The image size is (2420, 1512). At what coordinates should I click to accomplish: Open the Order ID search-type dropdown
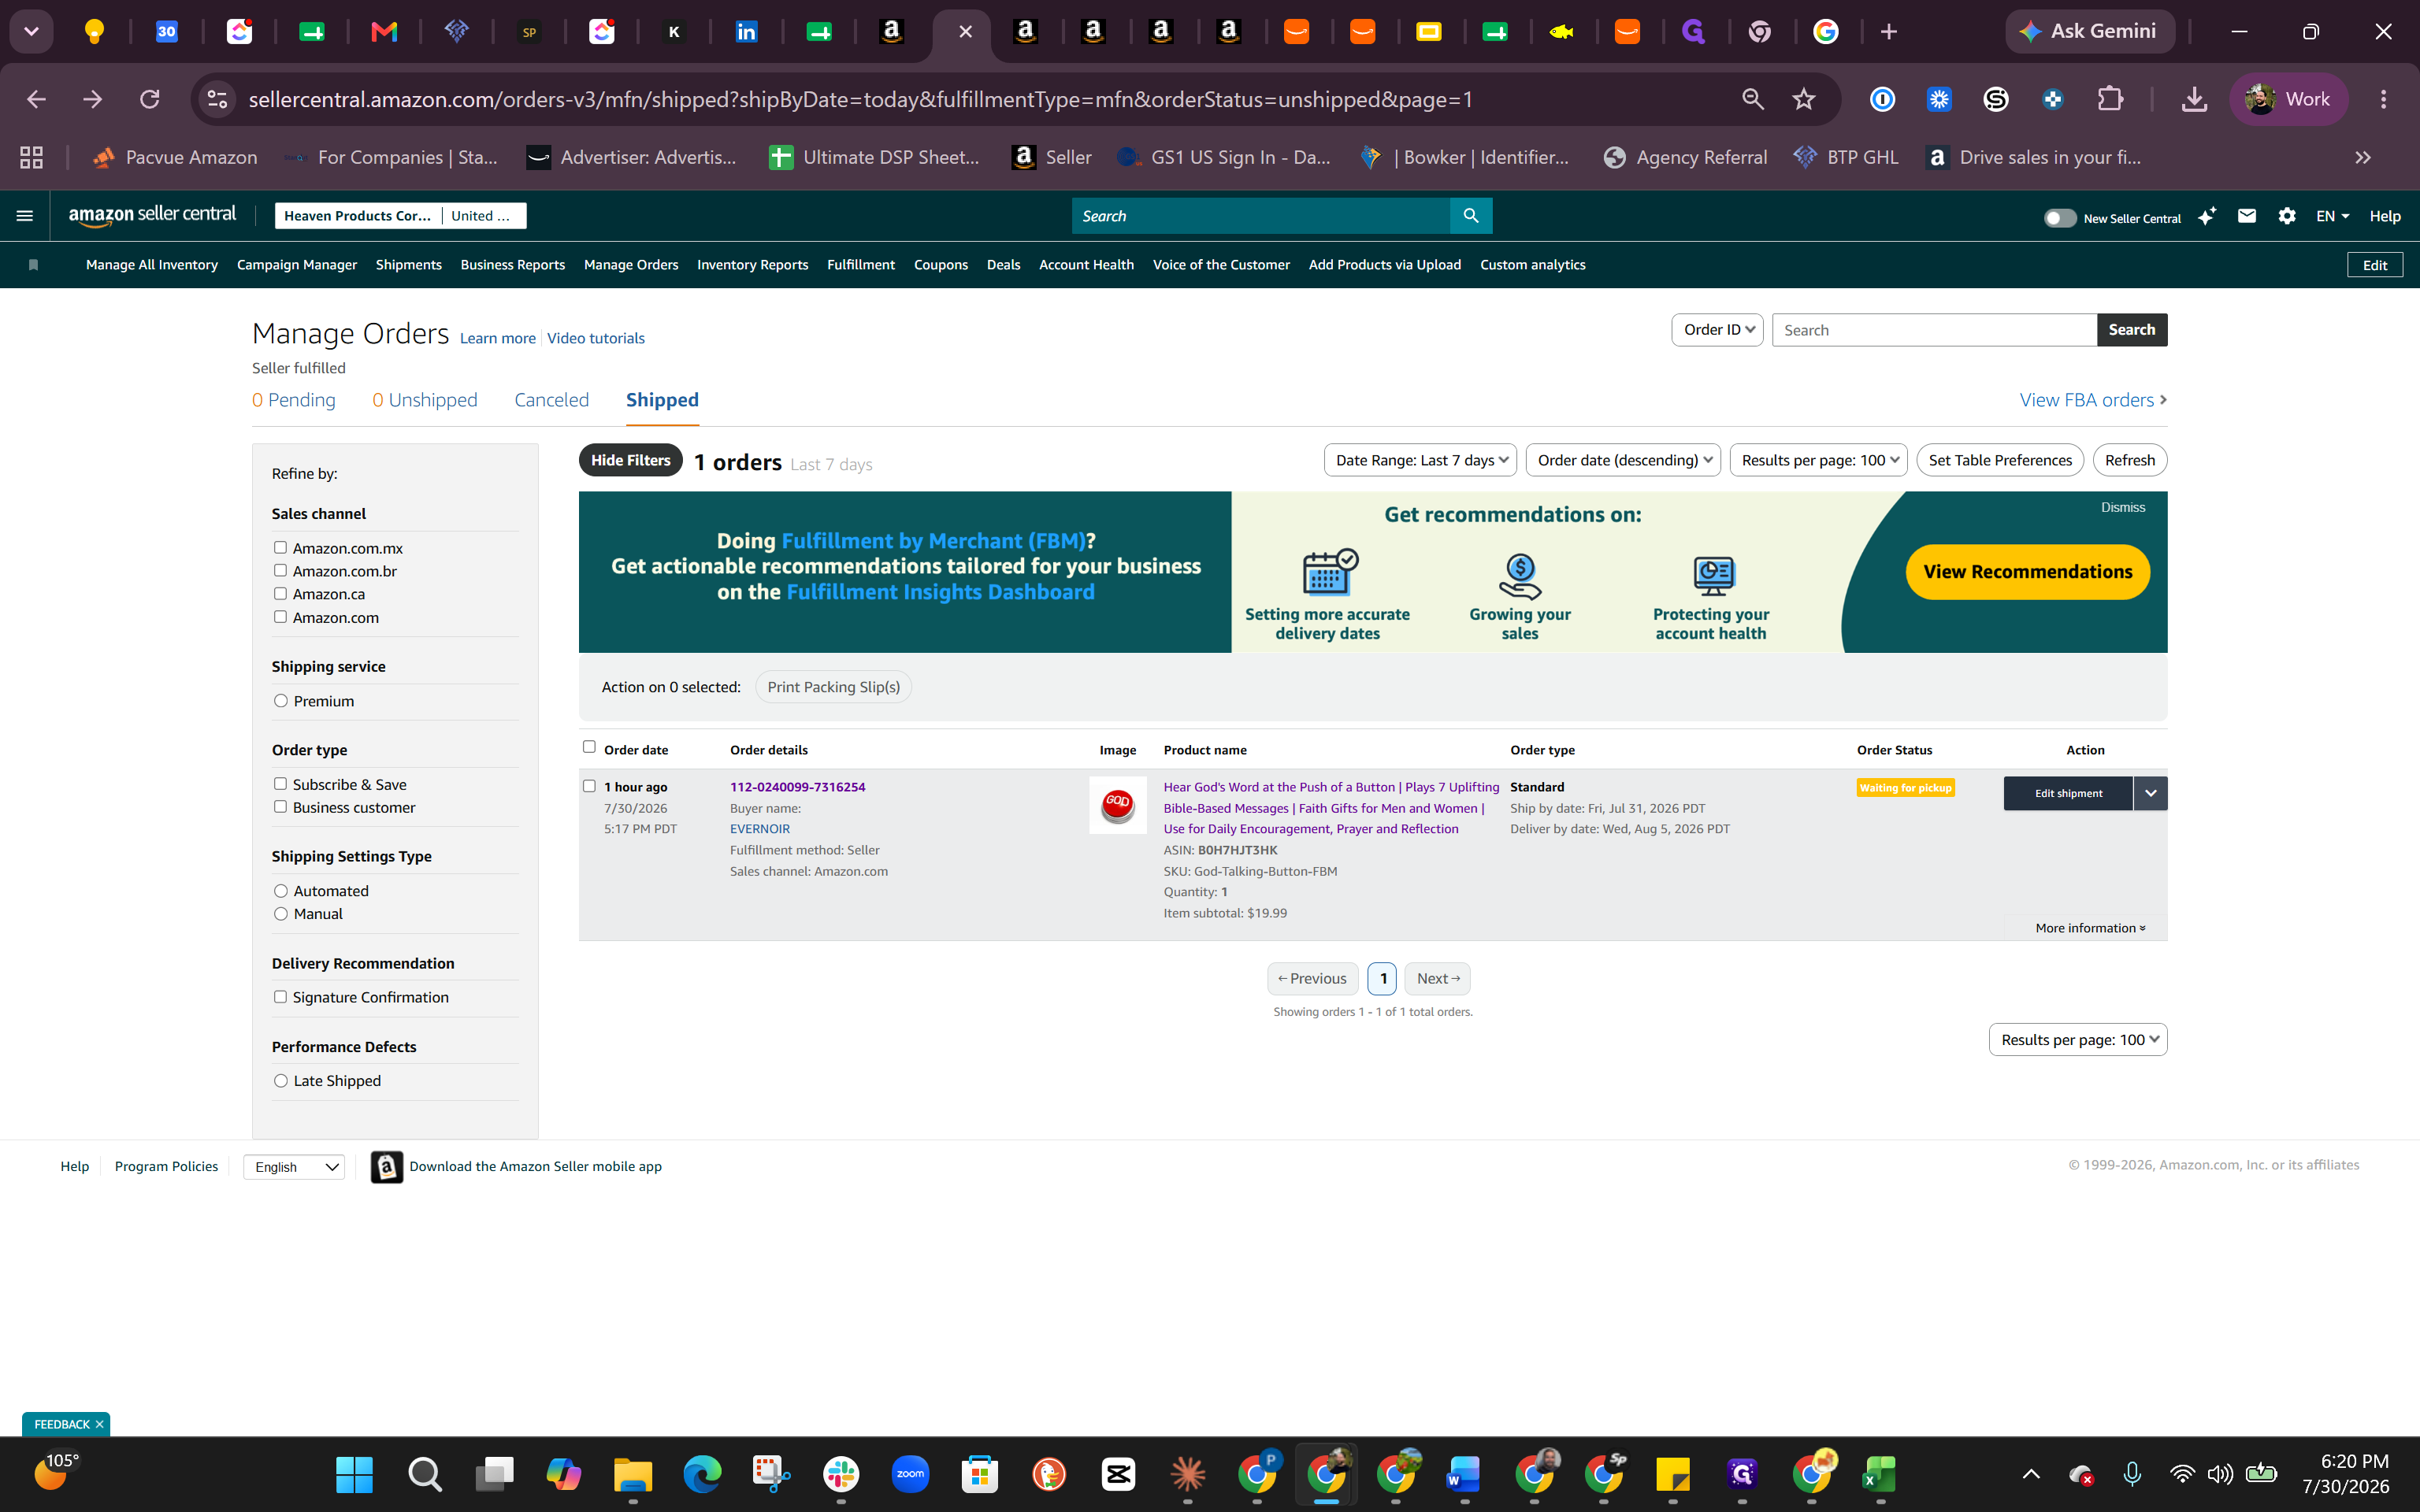[1717, 330]
